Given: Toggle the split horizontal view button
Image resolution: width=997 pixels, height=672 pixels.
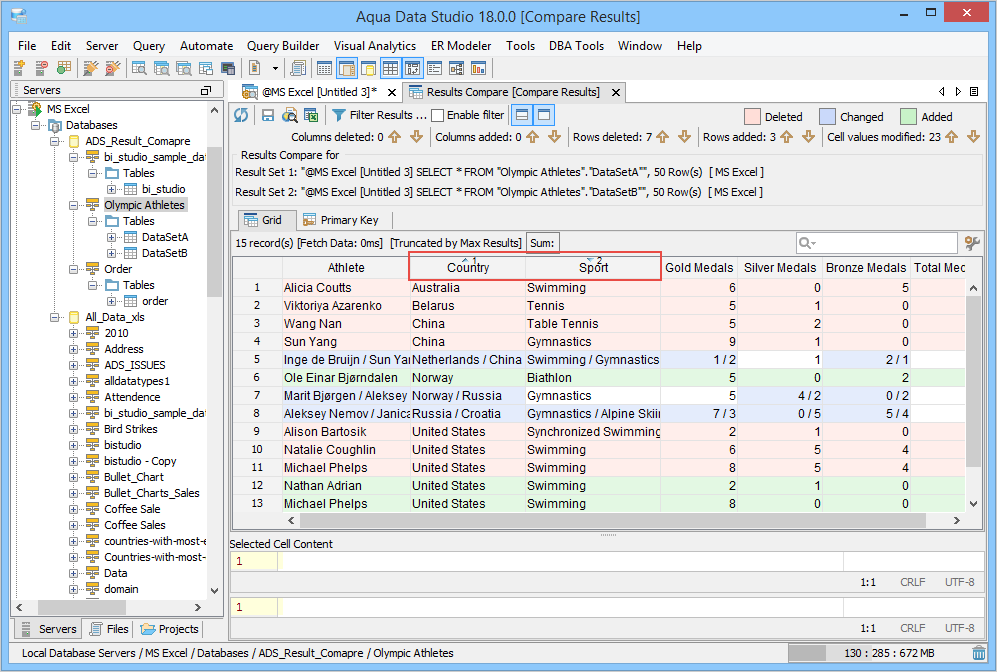Looking at the screenshot, I should (521, 115).
